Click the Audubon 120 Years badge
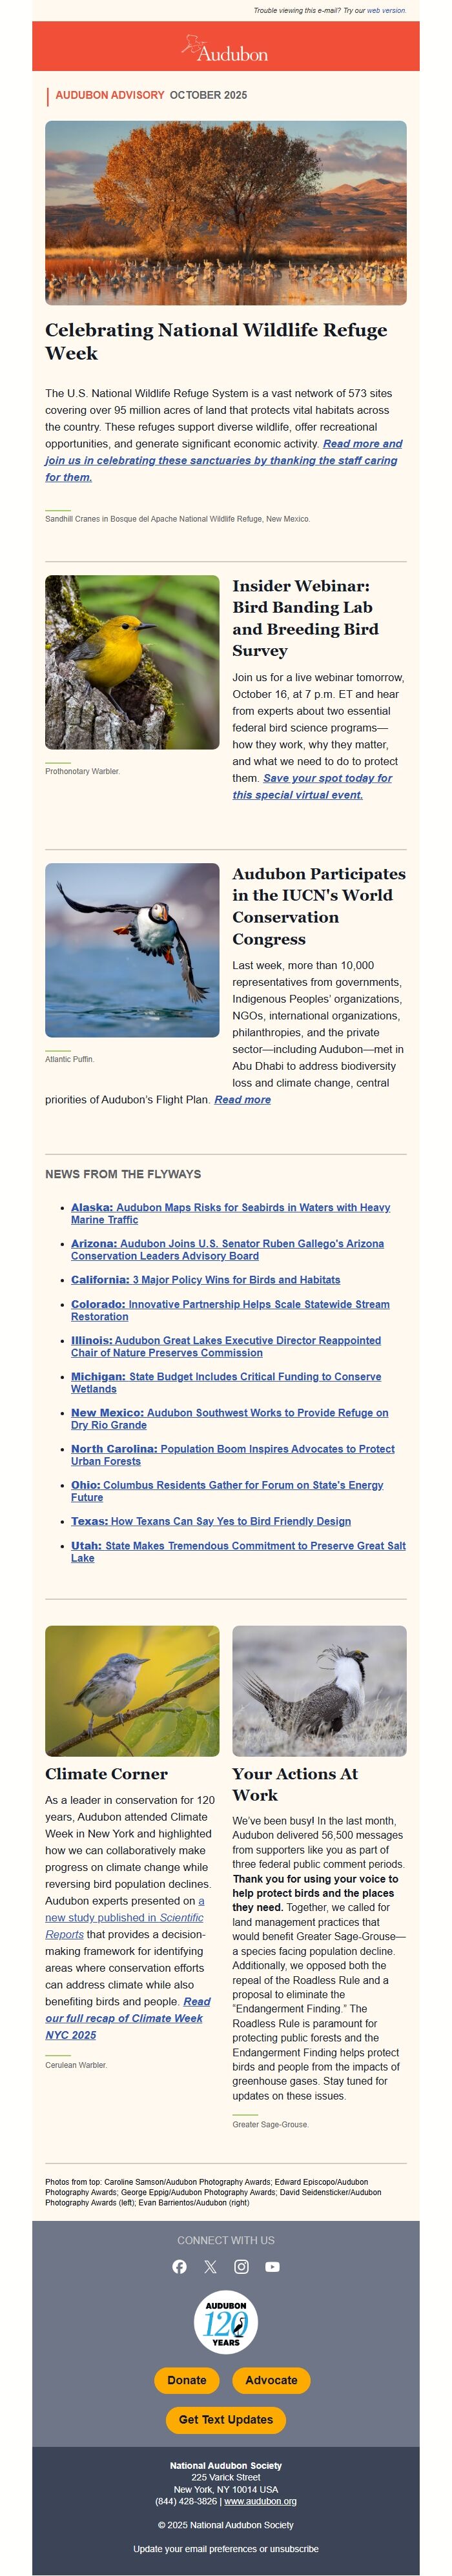This screenshot has width=452, height=2576. click(226, 2322)
